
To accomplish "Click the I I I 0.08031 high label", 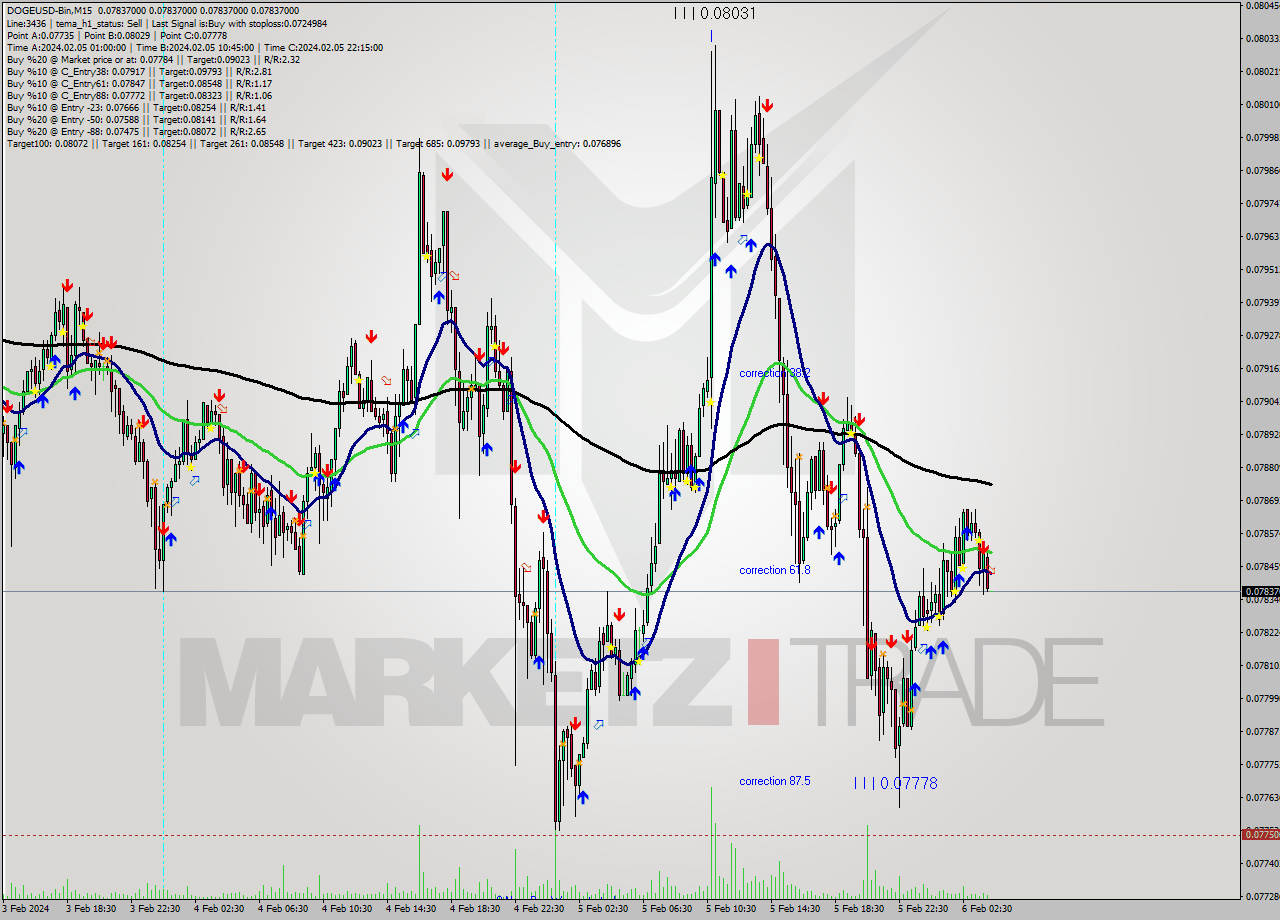I will [x=714, y=13].
